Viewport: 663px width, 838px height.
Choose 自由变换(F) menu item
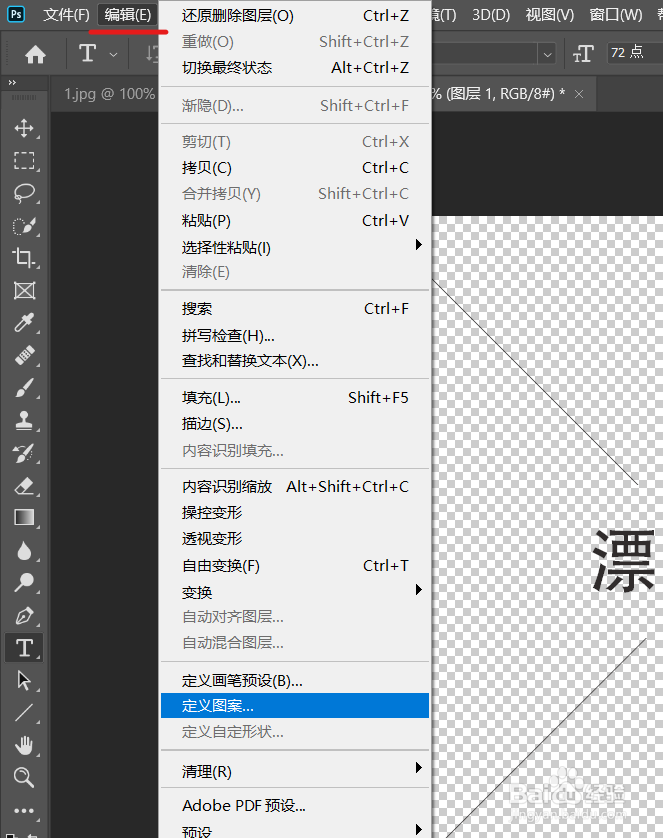pos(294,565)
